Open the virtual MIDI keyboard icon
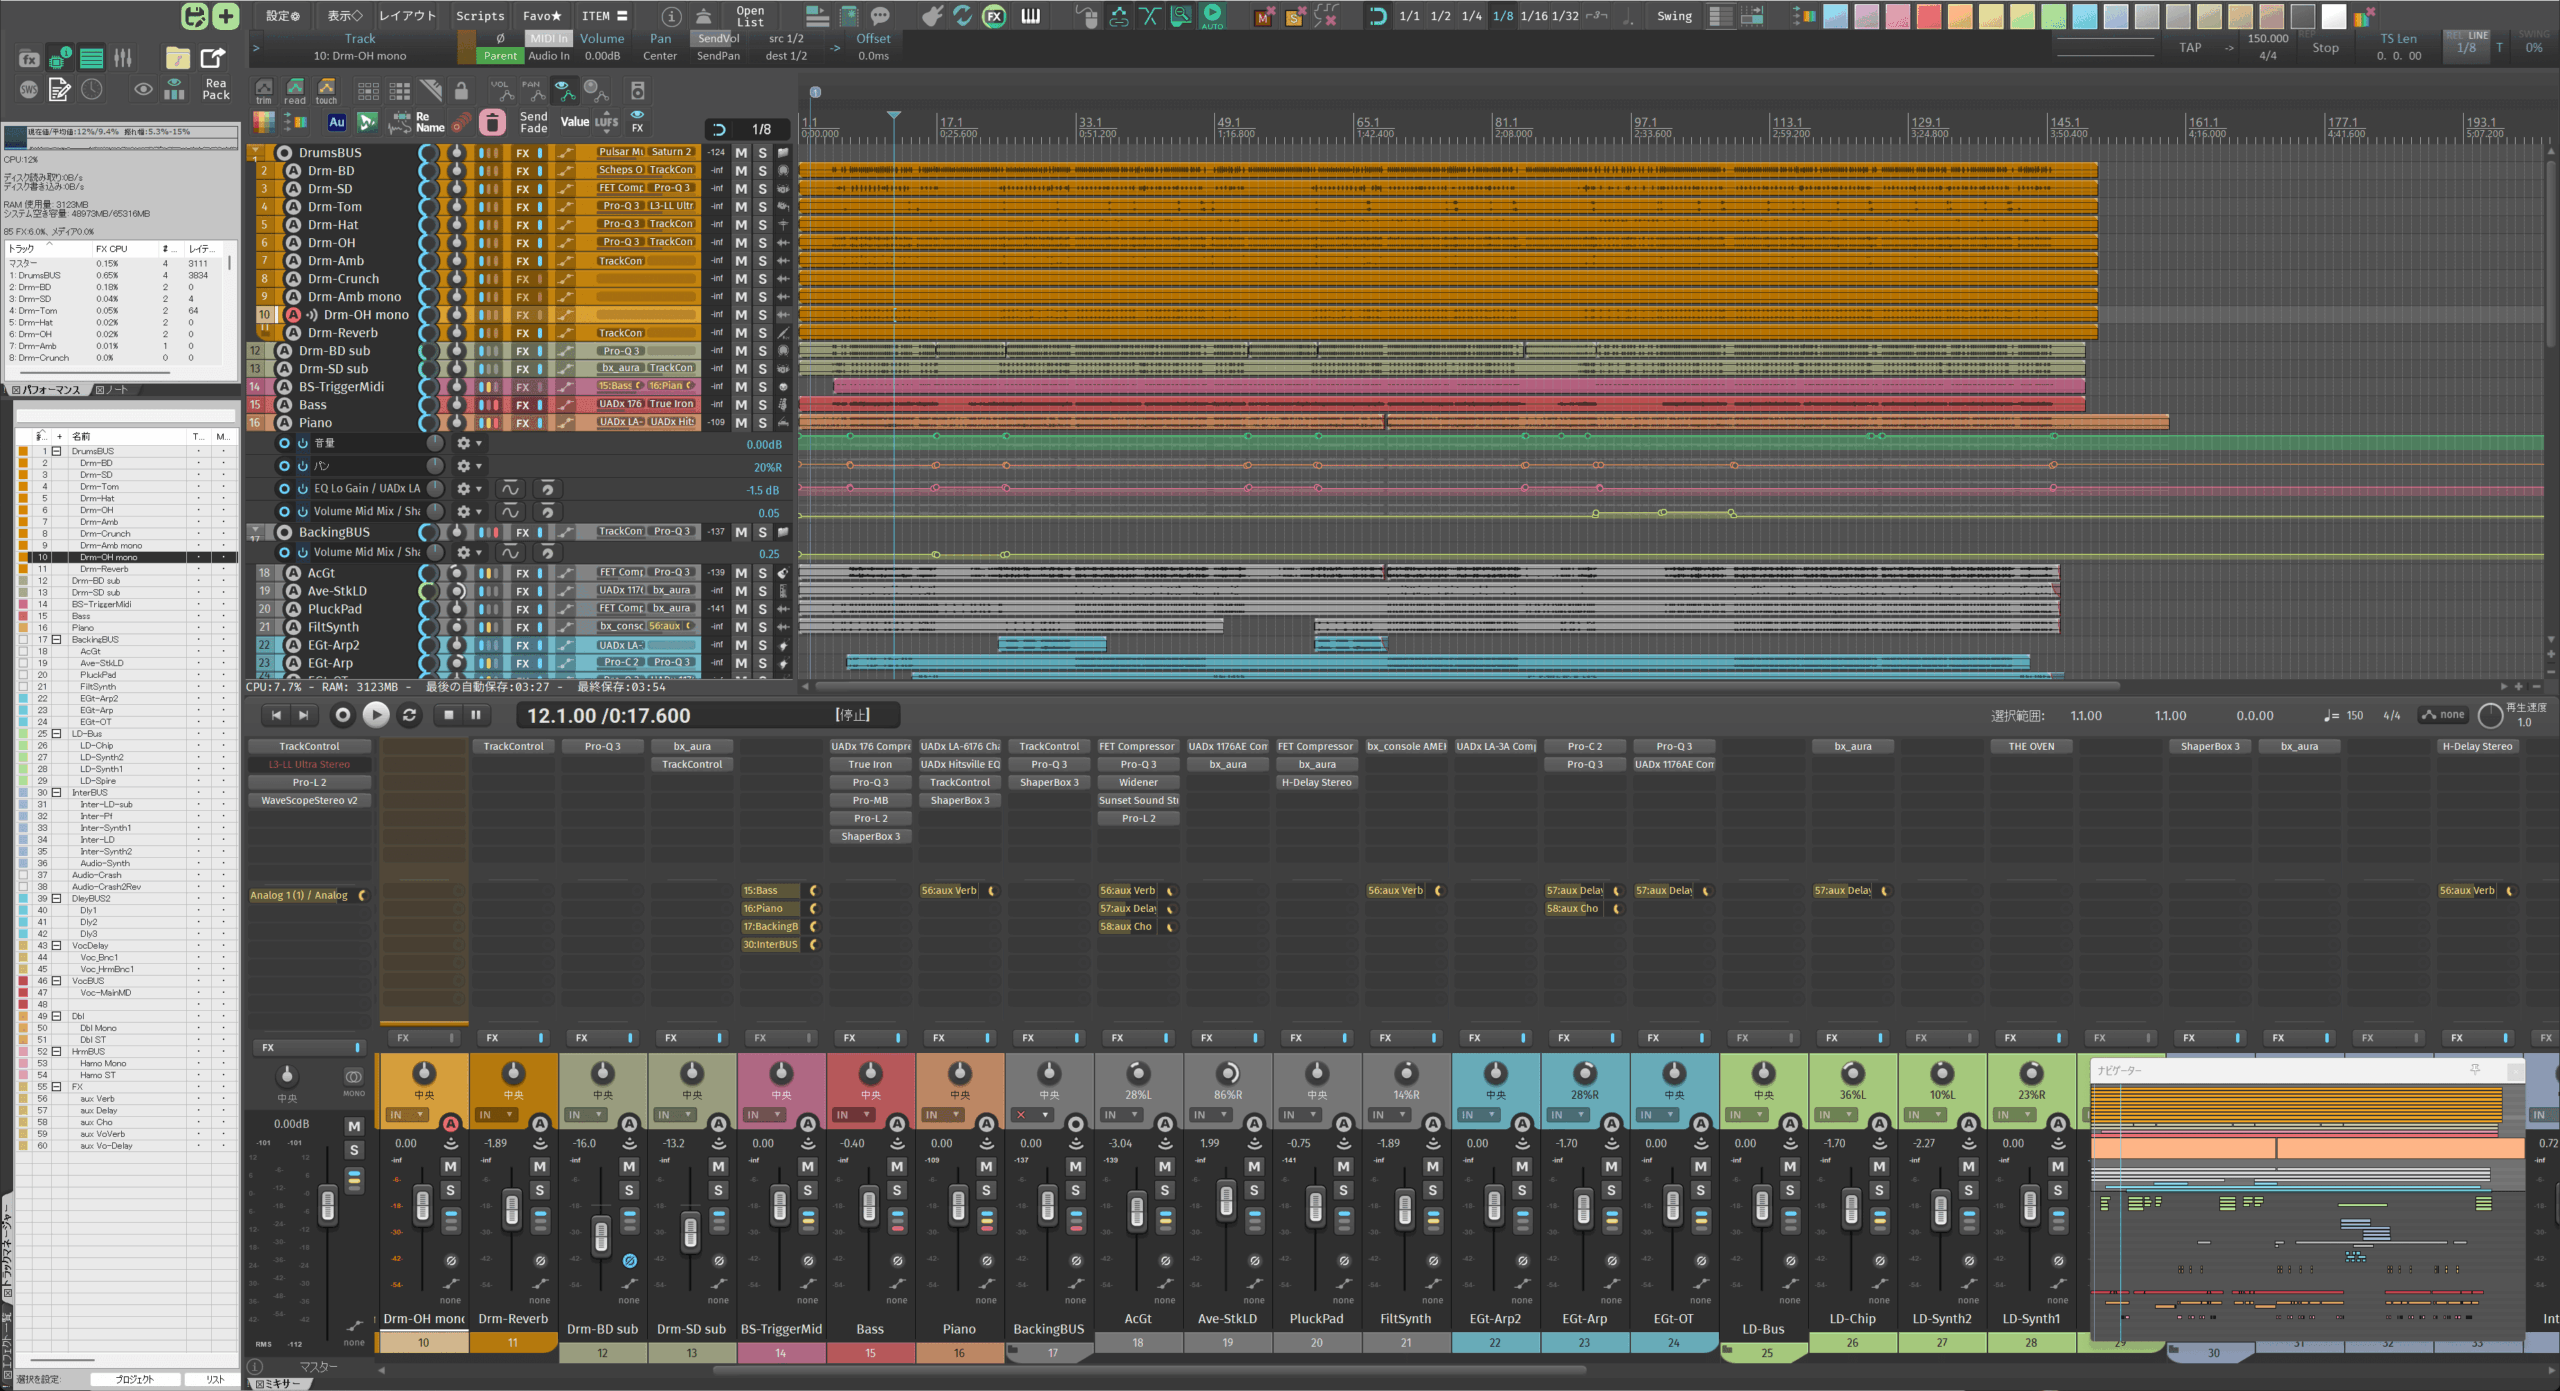 (1030, 16)
